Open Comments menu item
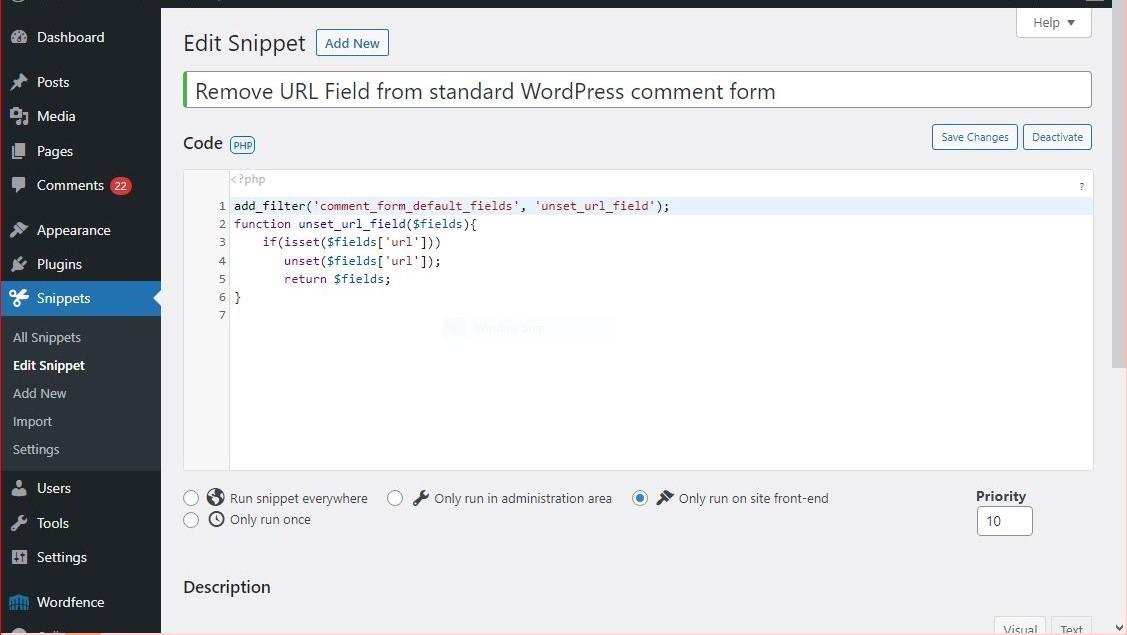 (70, 186)
